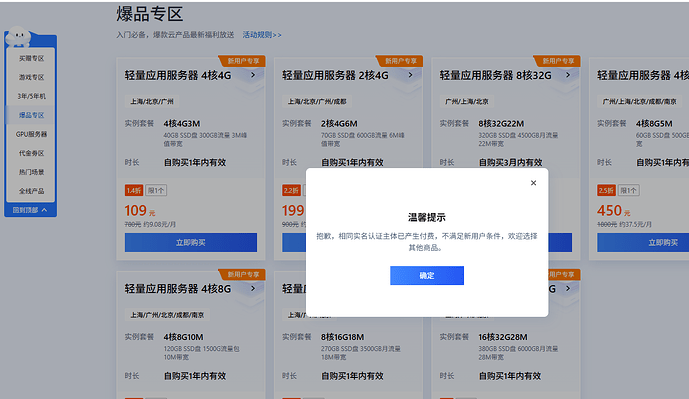Click 1.4折 discount badge
Screen dimensions: 689x399
pyautogui.click(x=134, y=190)
